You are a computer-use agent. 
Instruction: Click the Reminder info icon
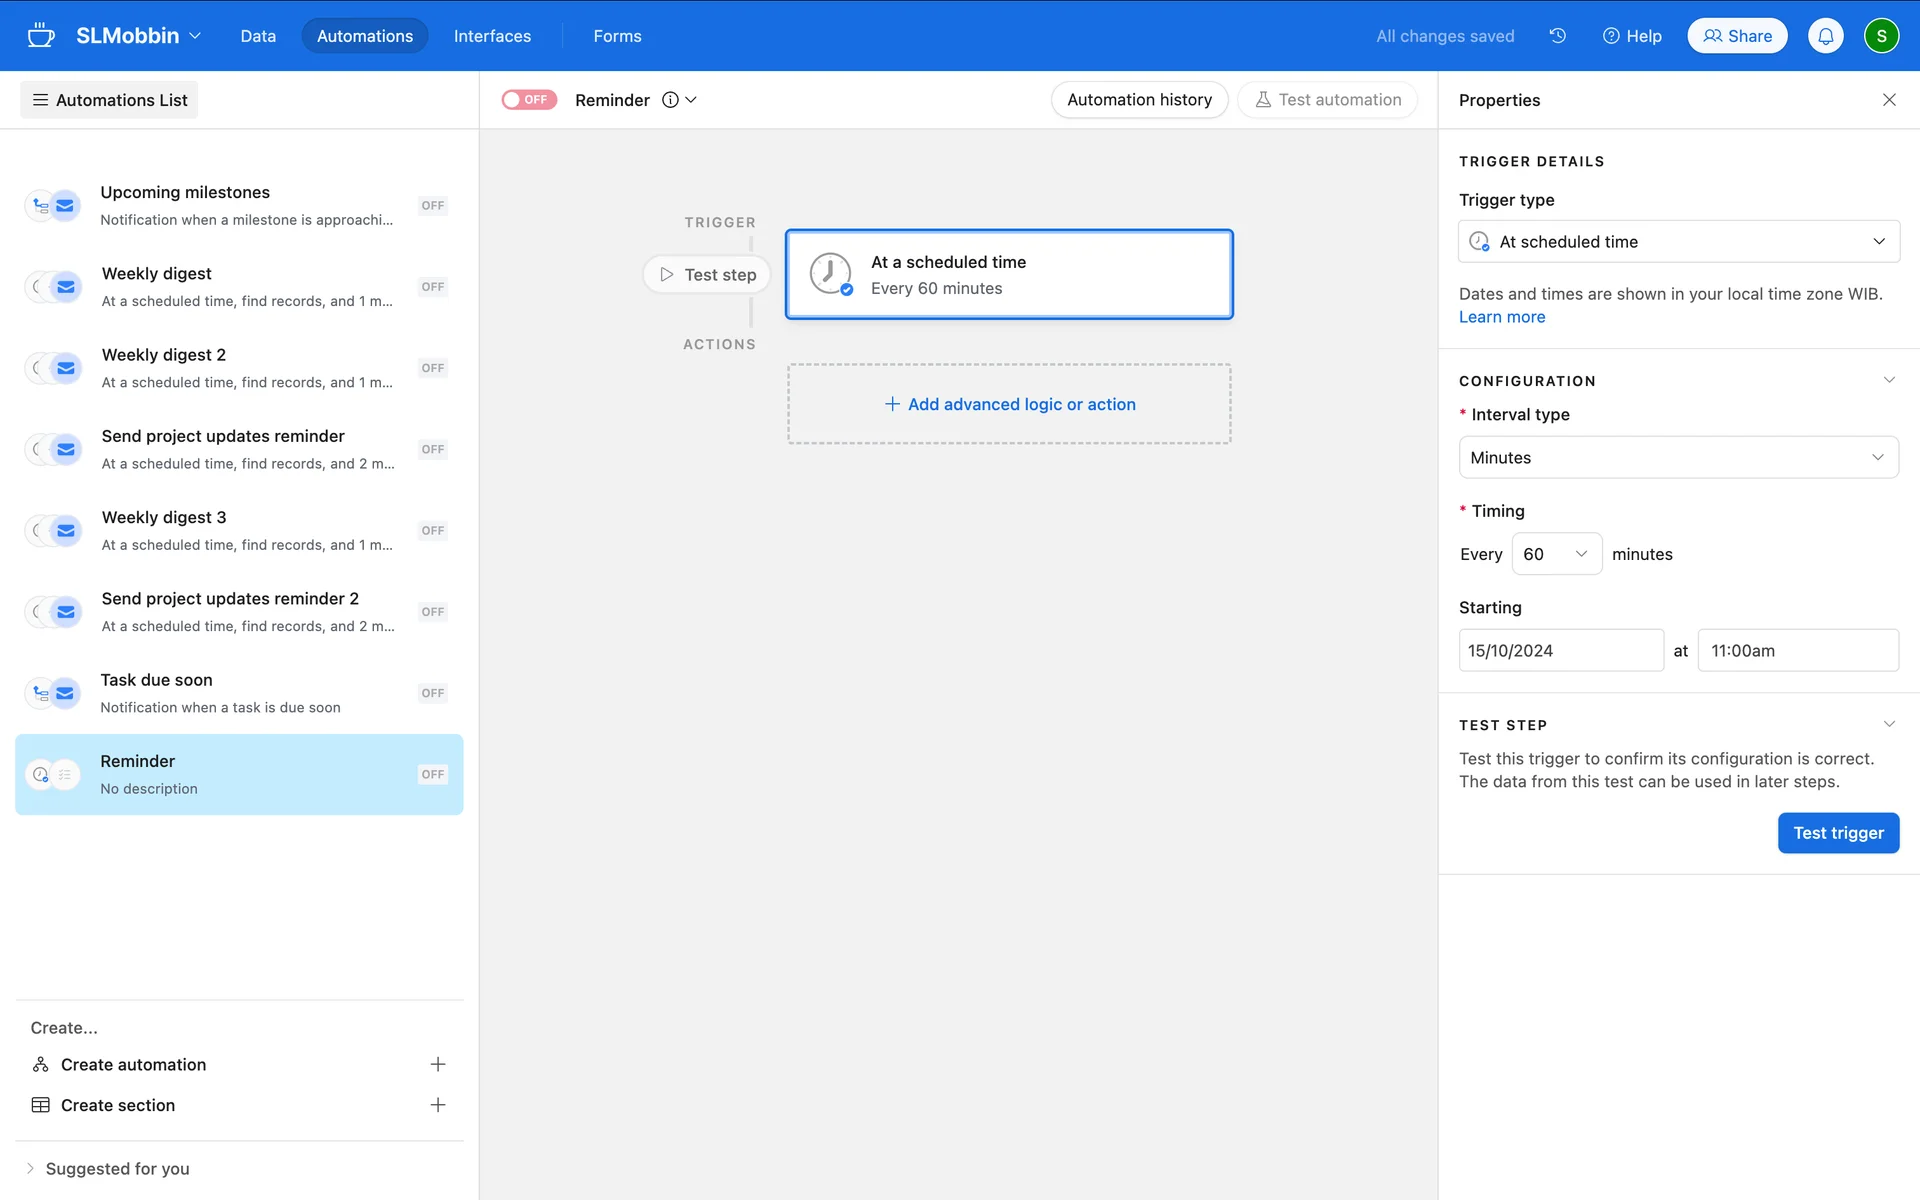coord(670,100)
